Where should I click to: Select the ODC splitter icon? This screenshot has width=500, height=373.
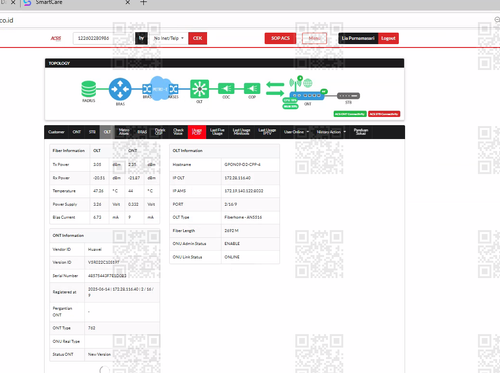(x=226, y=89)
